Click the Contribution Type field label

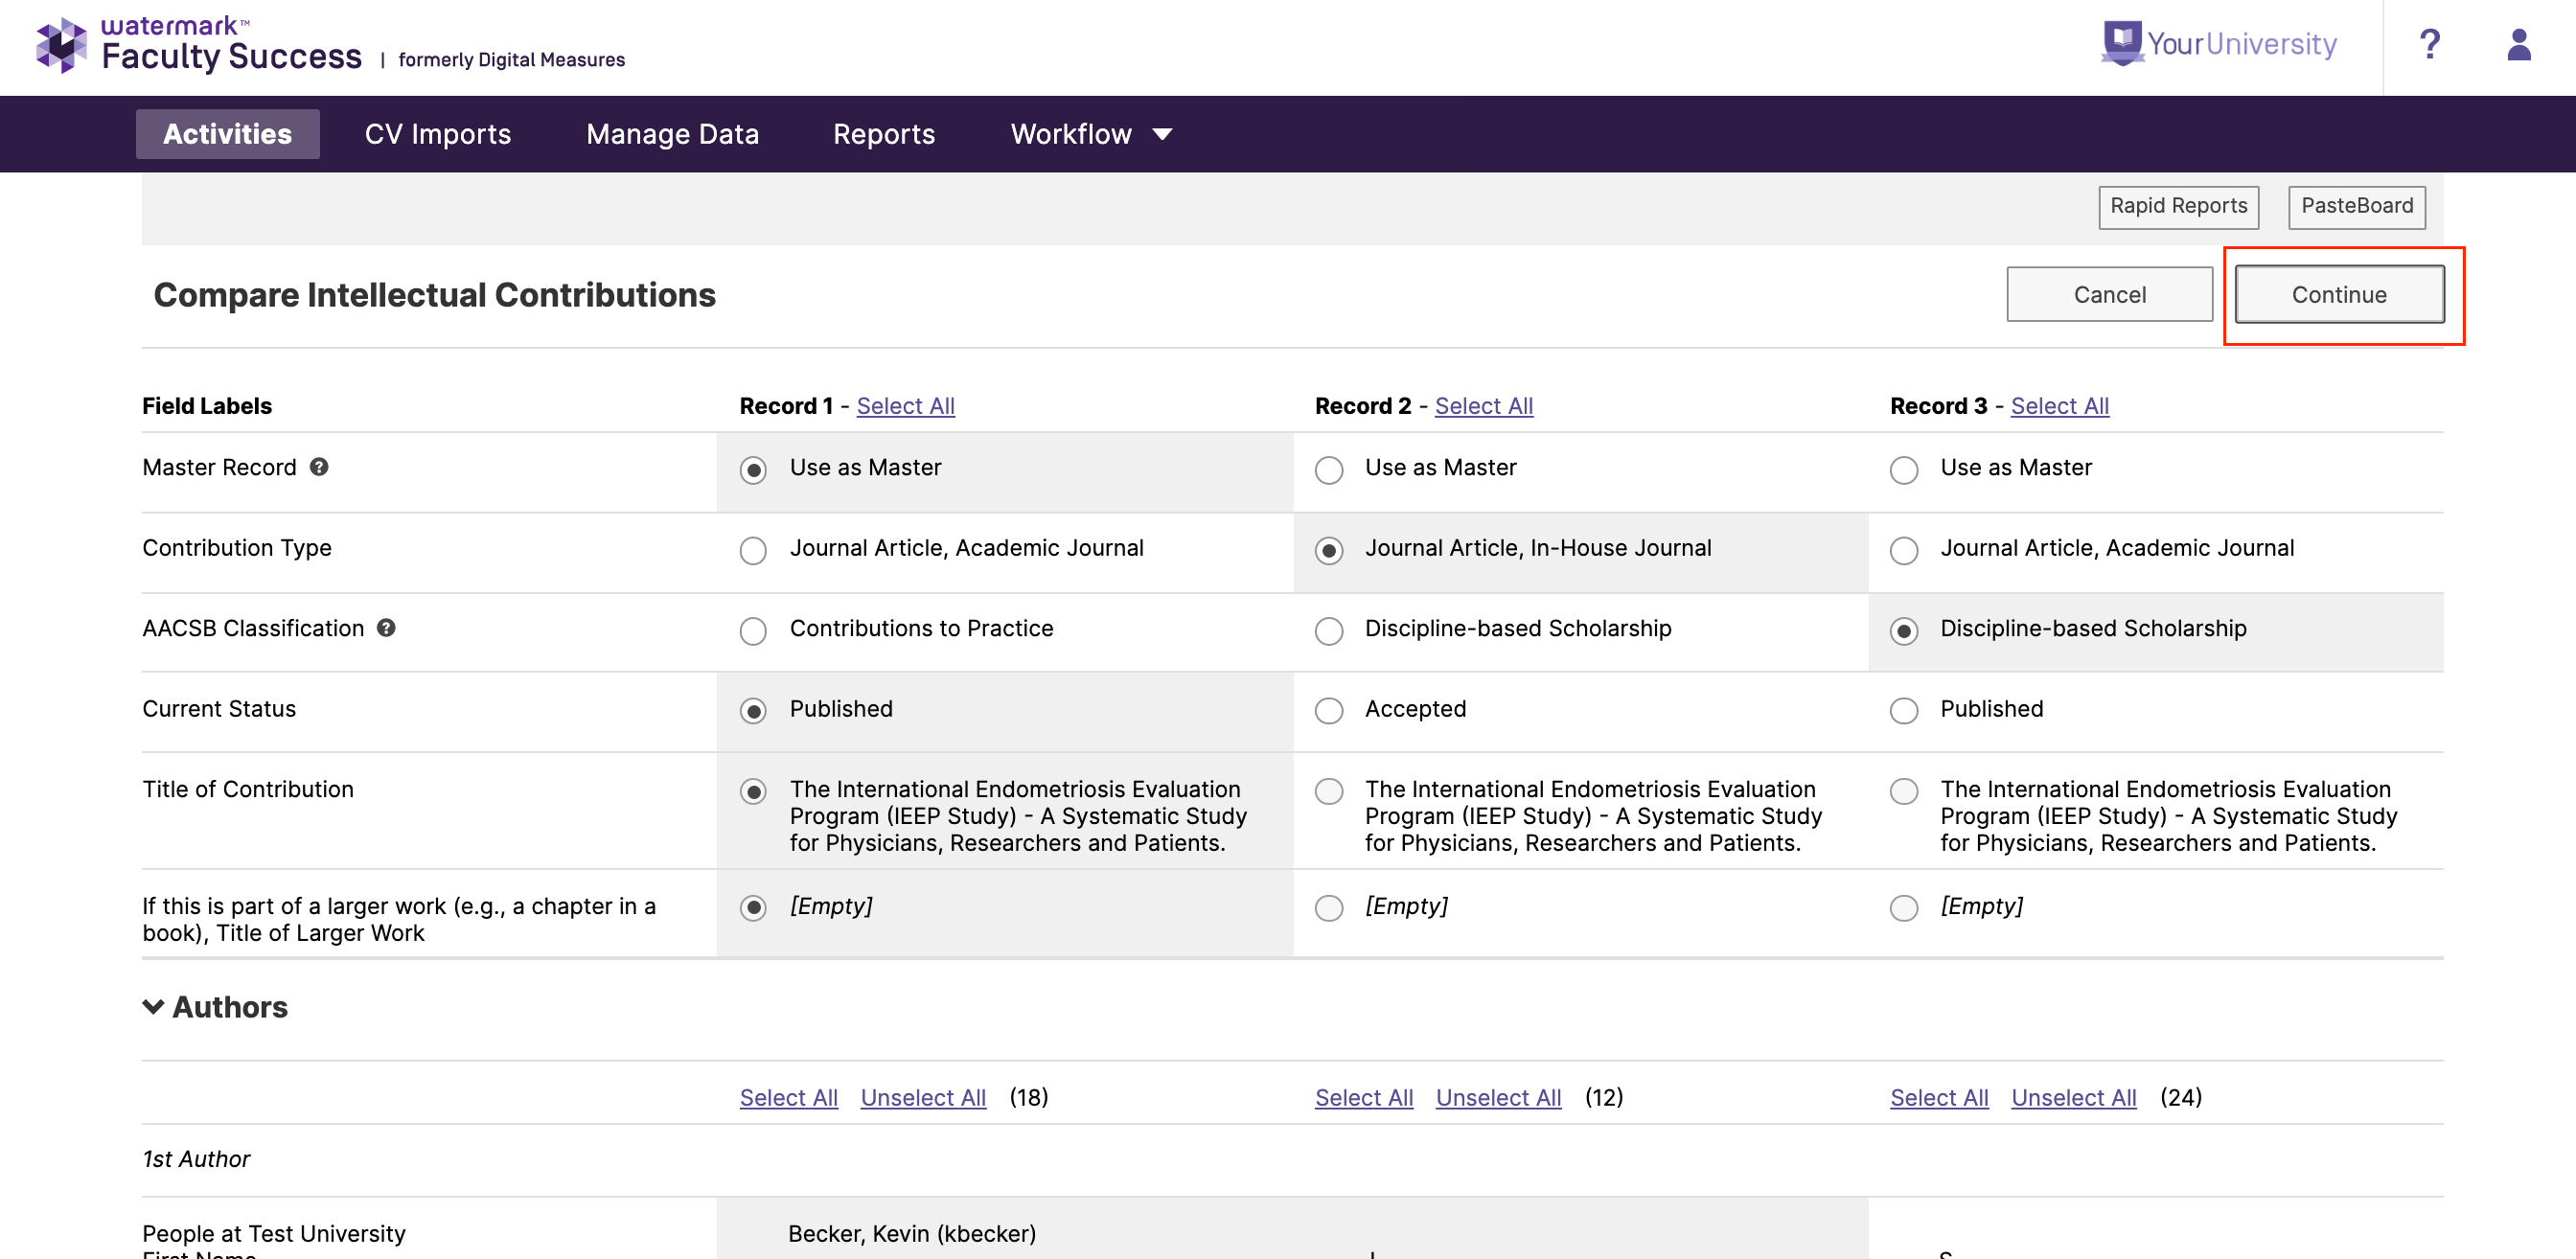[236, 548]
